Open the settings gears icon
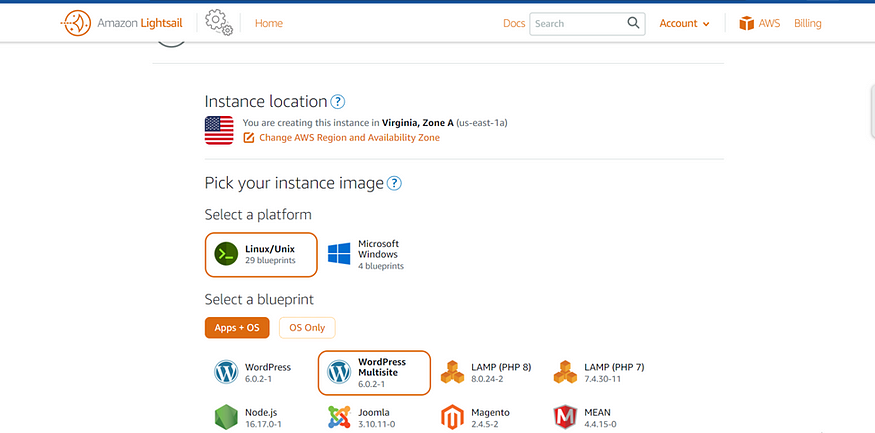Viewport: 875px width, 433px height. (x=219, y=23)
